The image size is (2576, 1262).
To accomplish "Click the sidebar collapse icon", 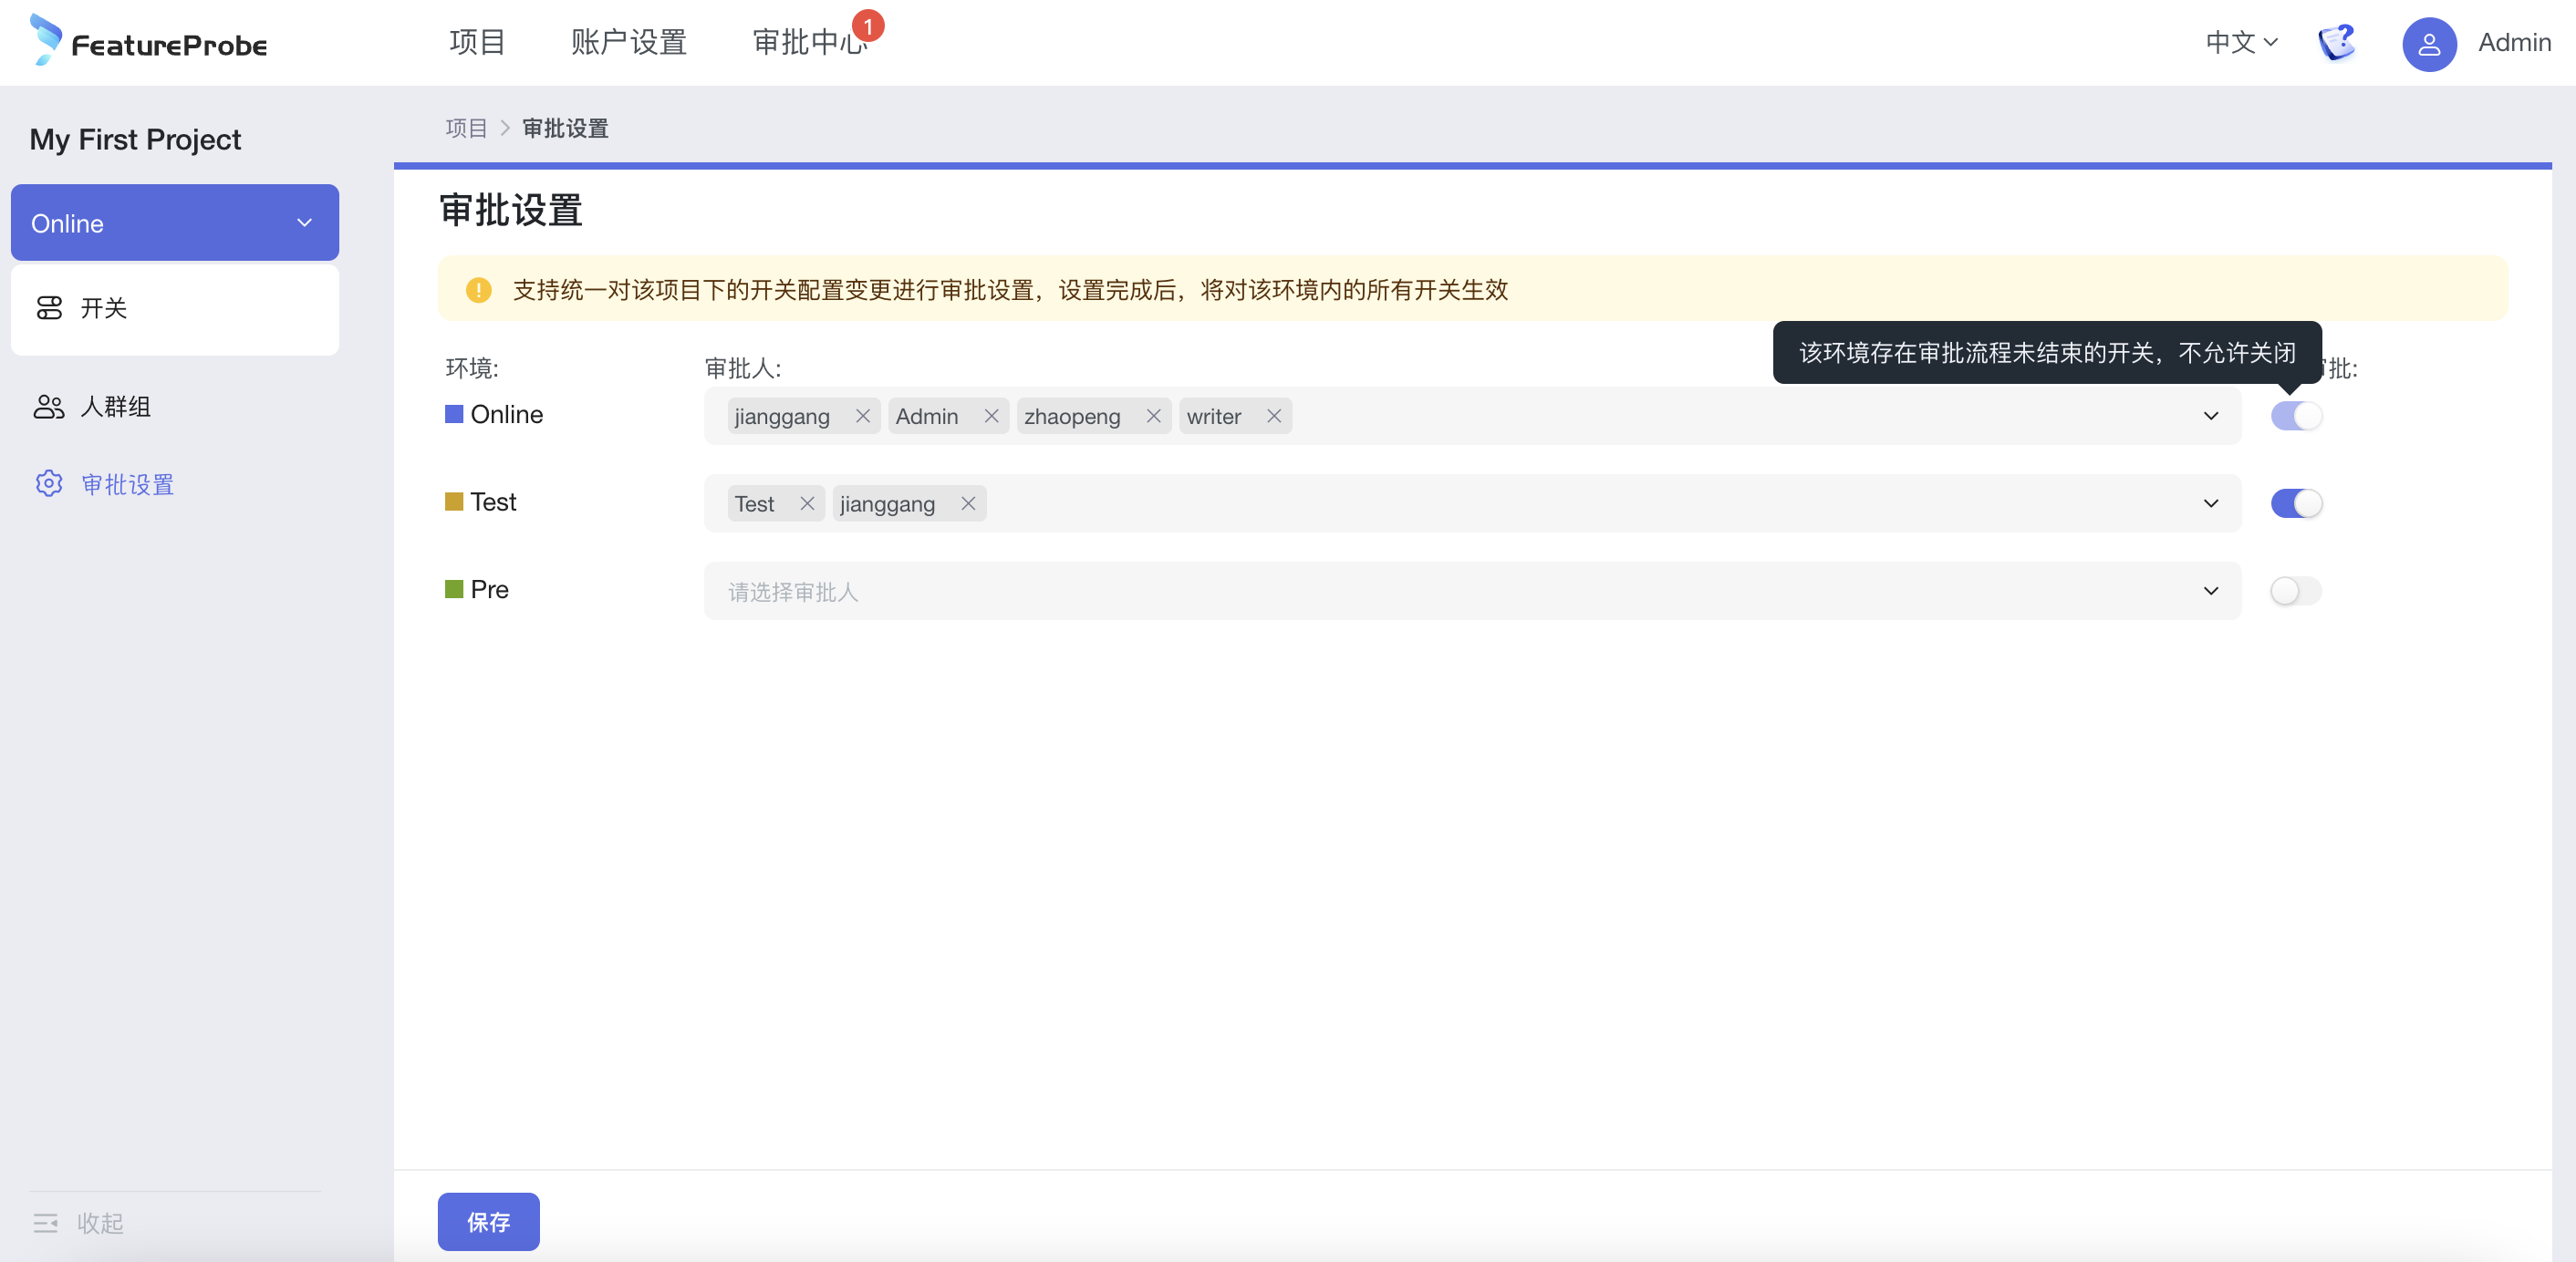I will point(45,1222).
